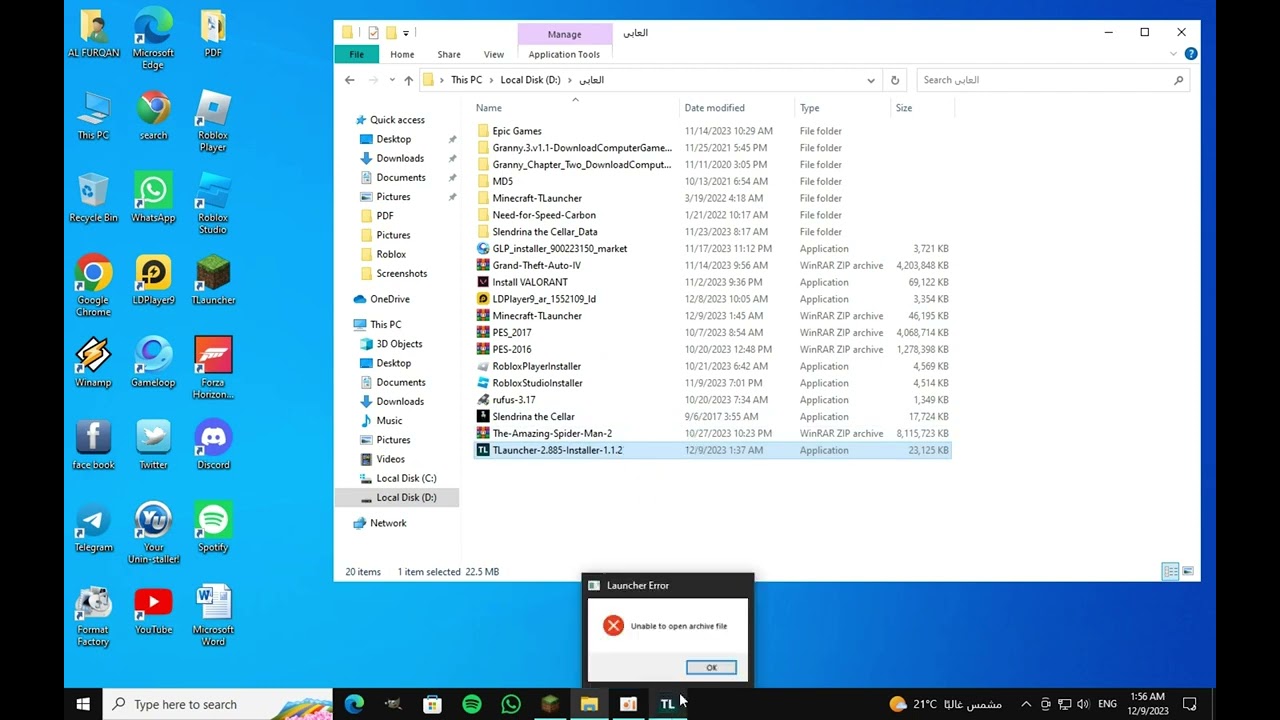Open Microsoft Edge desktop shortcut
1280x720 pixels.
pyautogui.click(x=153, y=39)
